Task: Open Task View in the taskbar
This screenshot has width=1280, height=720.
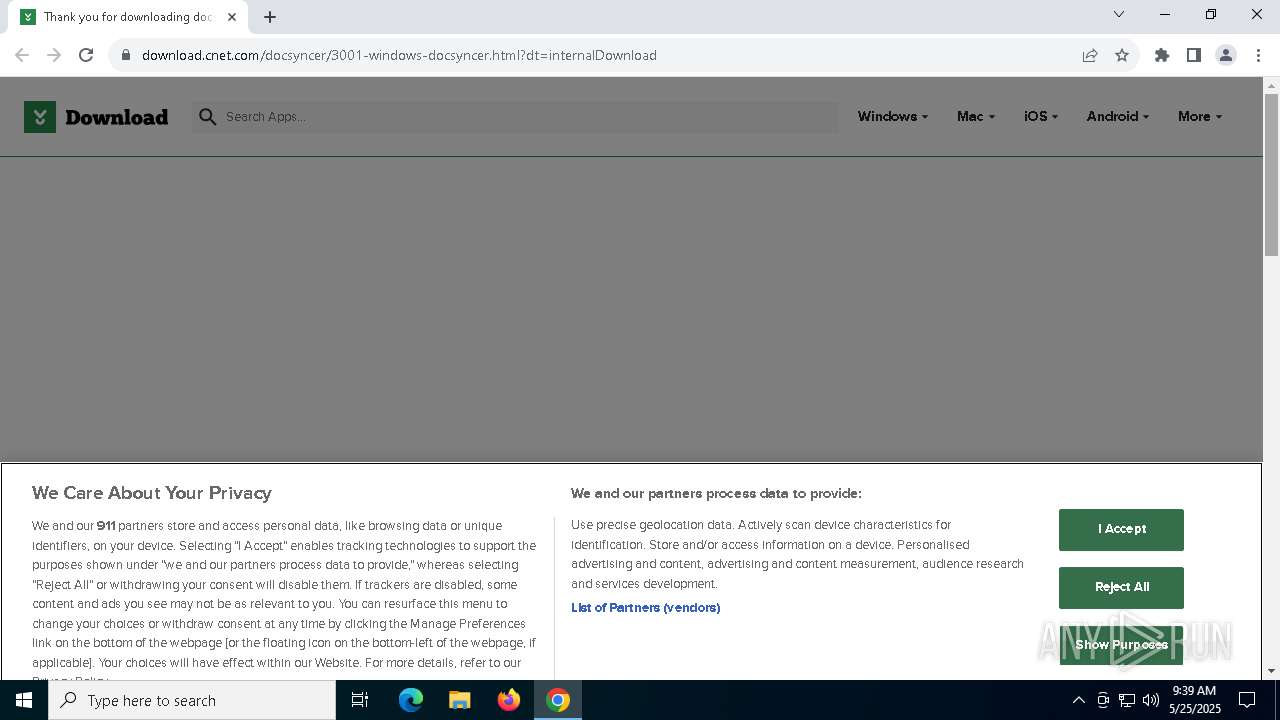Action: (x=360, y=700)
